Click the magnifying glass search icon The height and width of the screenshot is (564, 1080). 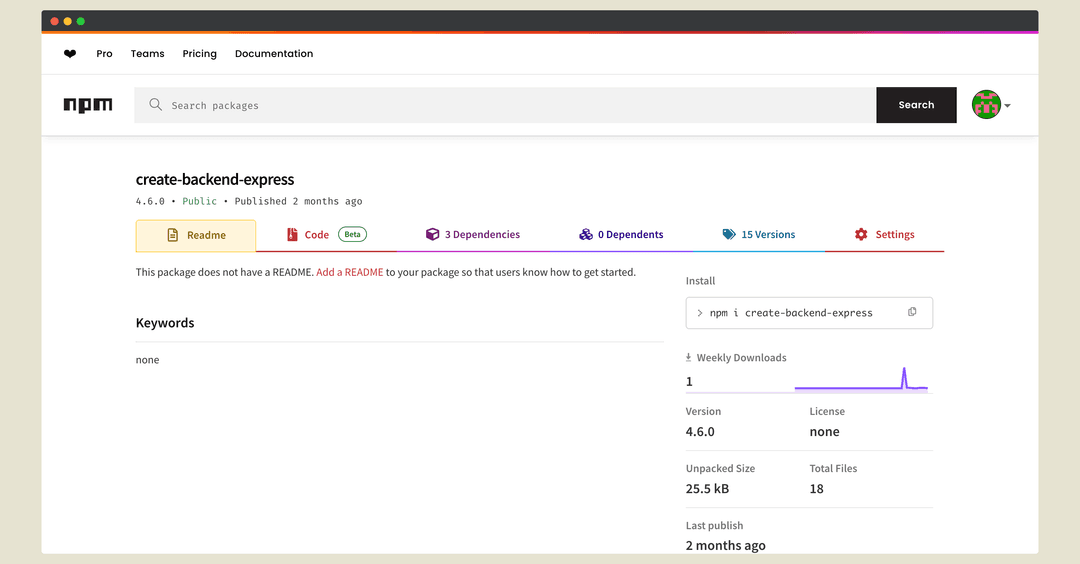[x=156, y=105]
